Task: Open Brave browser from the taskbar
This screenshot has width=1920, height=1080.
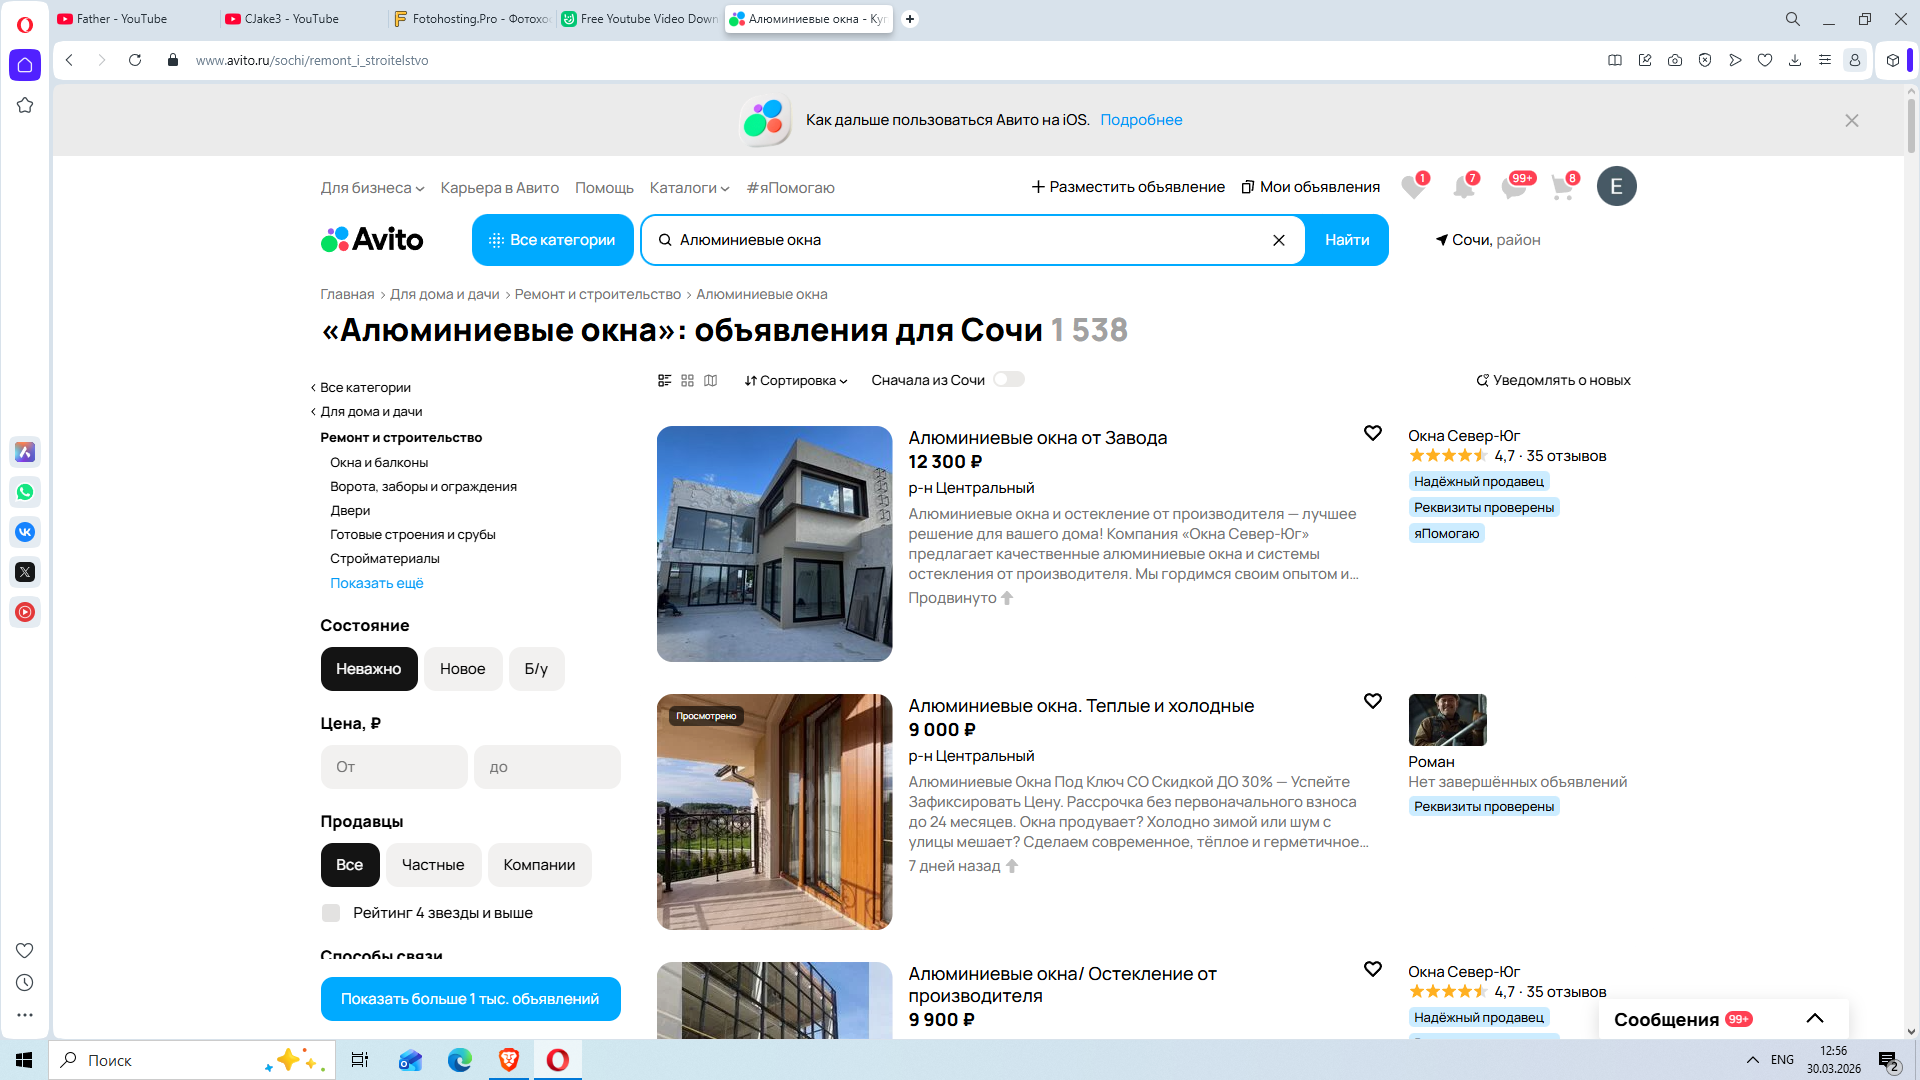Action: coord(509,1060)
